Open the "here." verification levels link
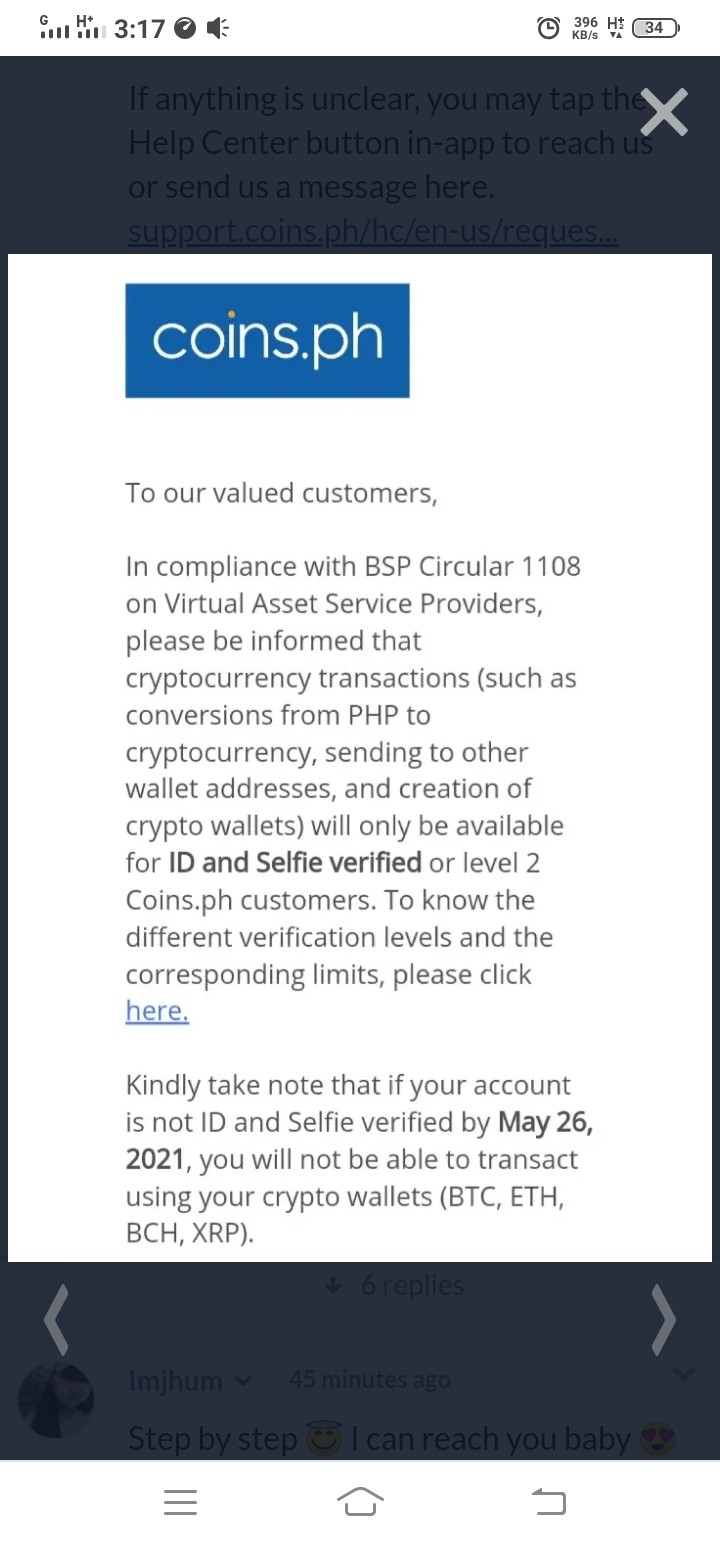Viewport: 720px width, 1544px height. tap(157, 1011)
